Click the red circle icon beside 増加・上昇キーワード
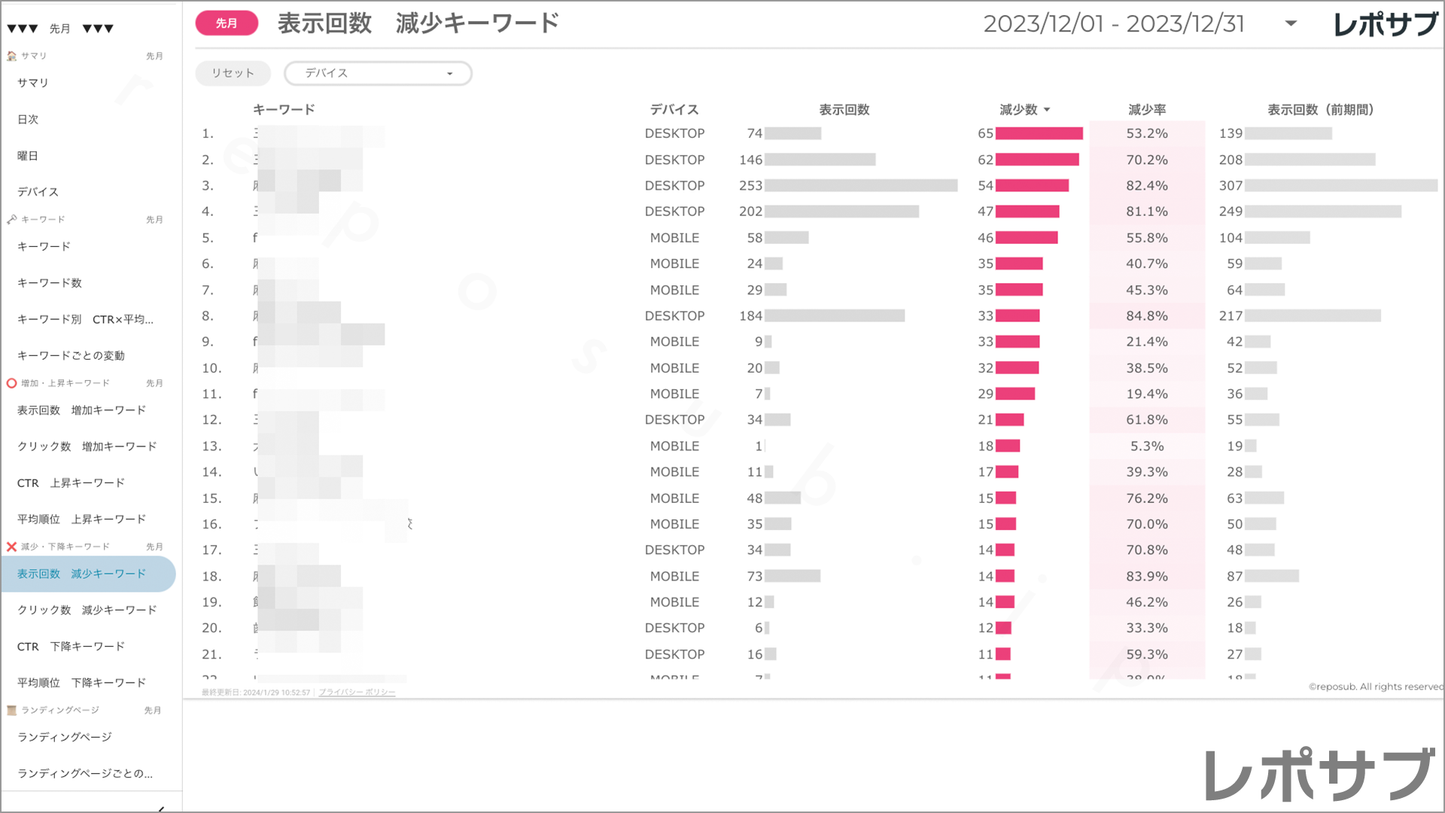 tap(11, 383)
